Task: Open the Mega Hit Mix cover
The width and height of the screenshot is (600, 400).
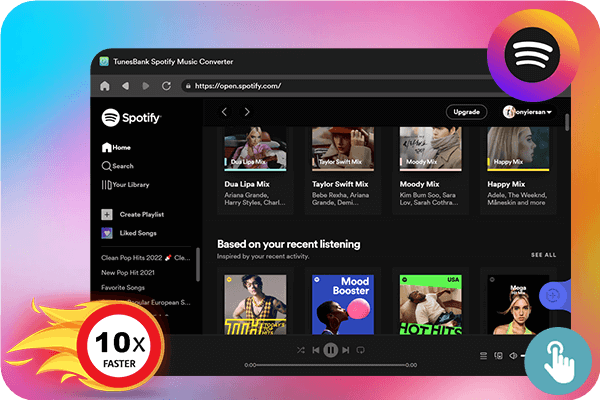Action: coord(518,305)
